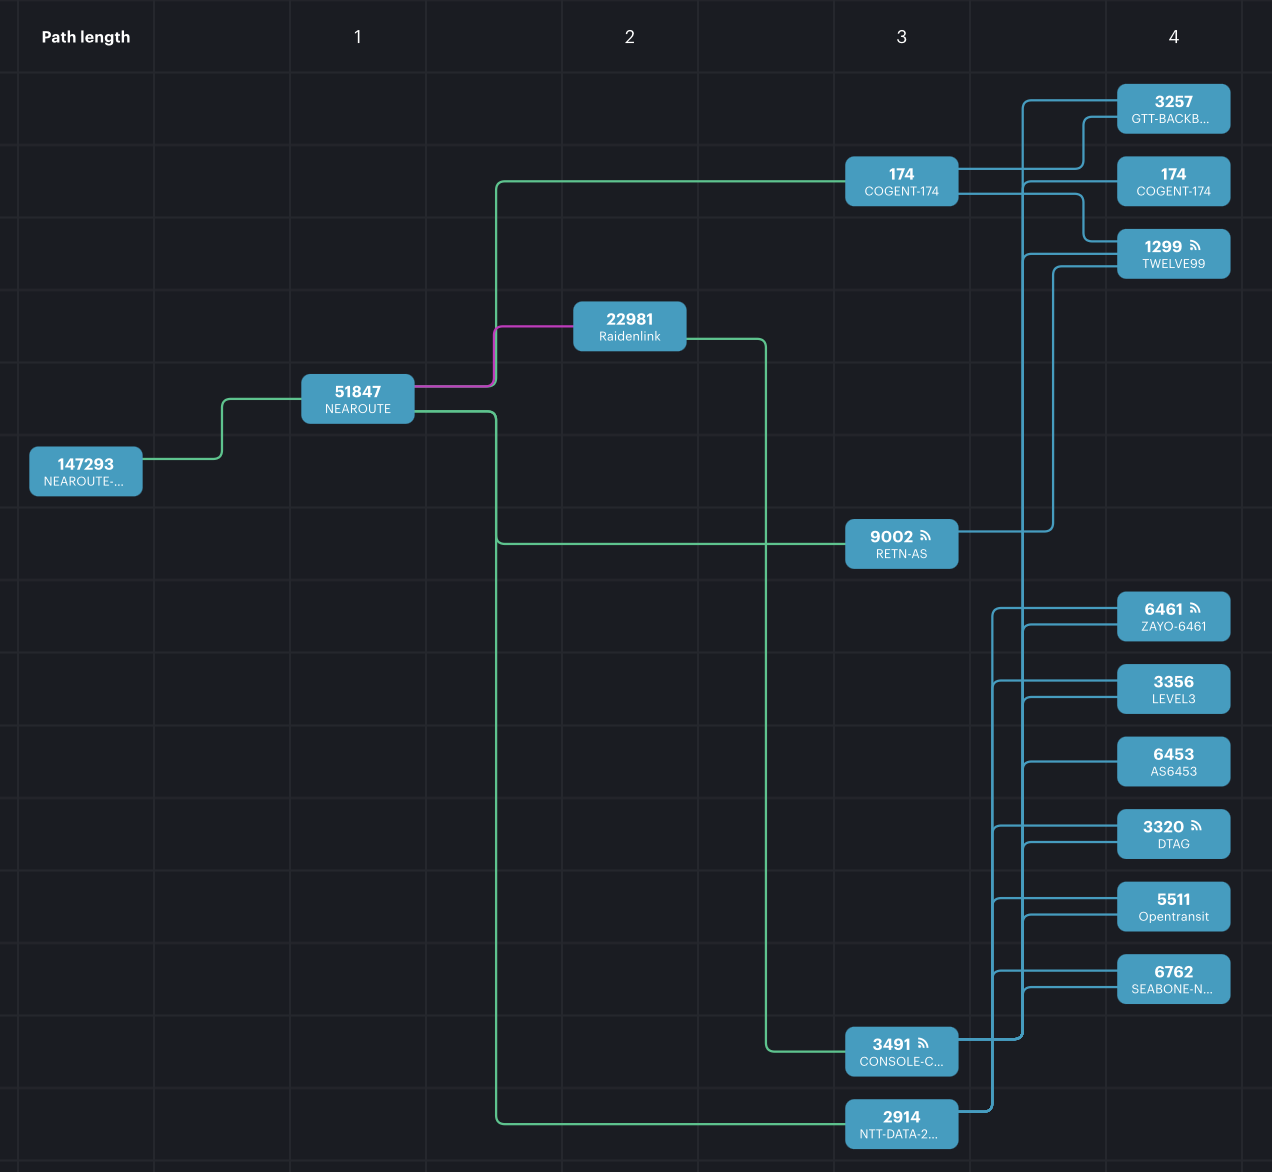Click the 2914 NTT-DATA node

click(901, 1124)
